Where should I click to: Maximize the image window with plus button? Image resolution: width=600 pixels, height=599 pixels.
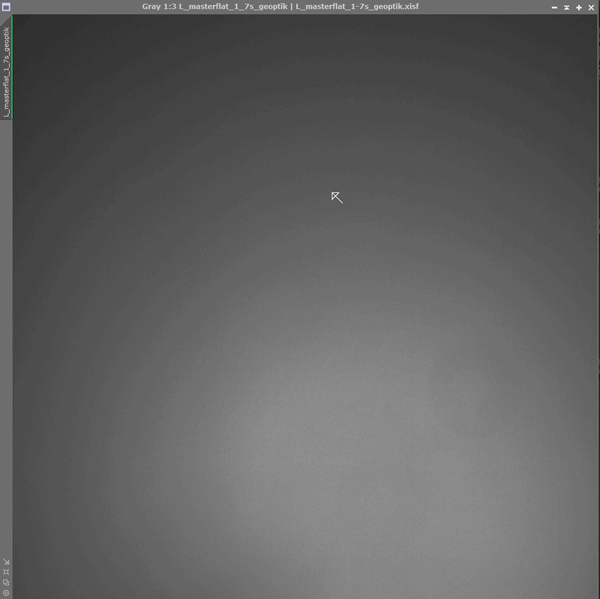pyautogui.click(x=579, y=7)
